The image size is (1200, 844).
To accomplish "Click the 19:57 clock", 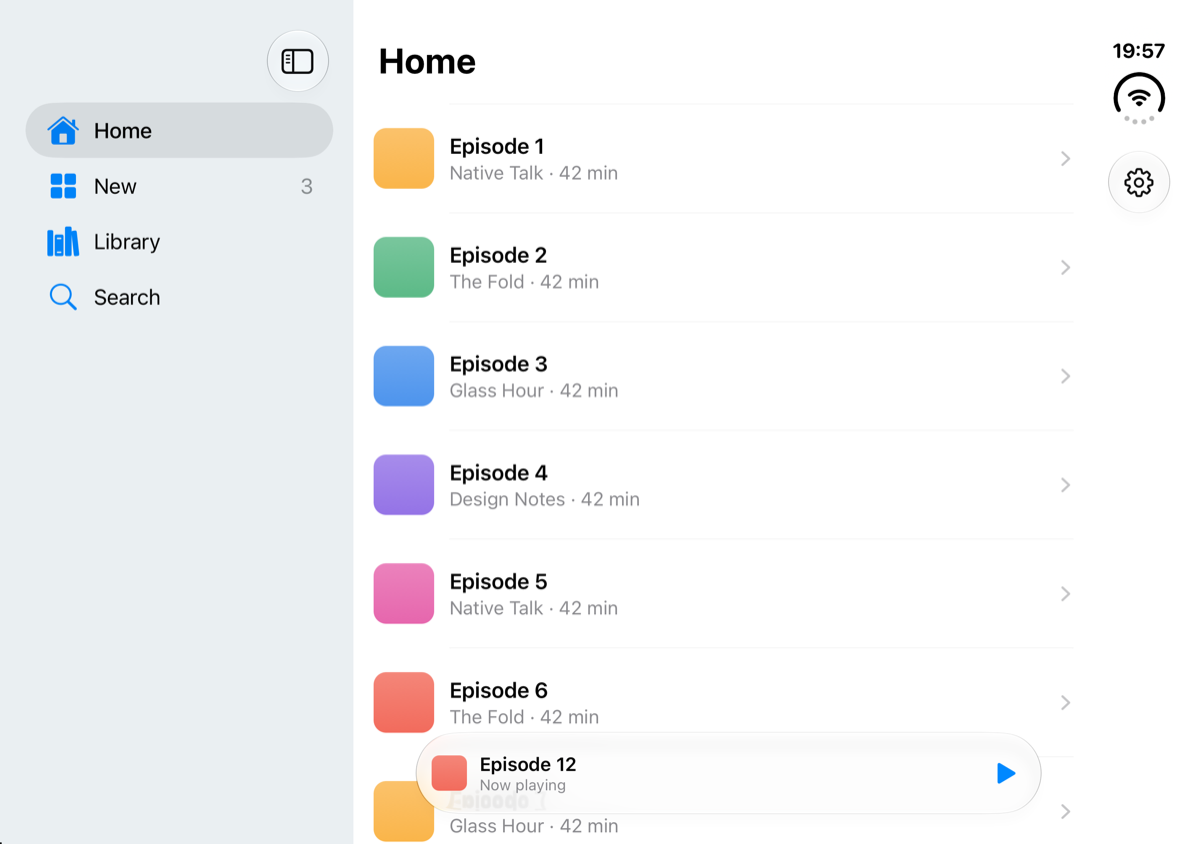I will point(1139,51).
